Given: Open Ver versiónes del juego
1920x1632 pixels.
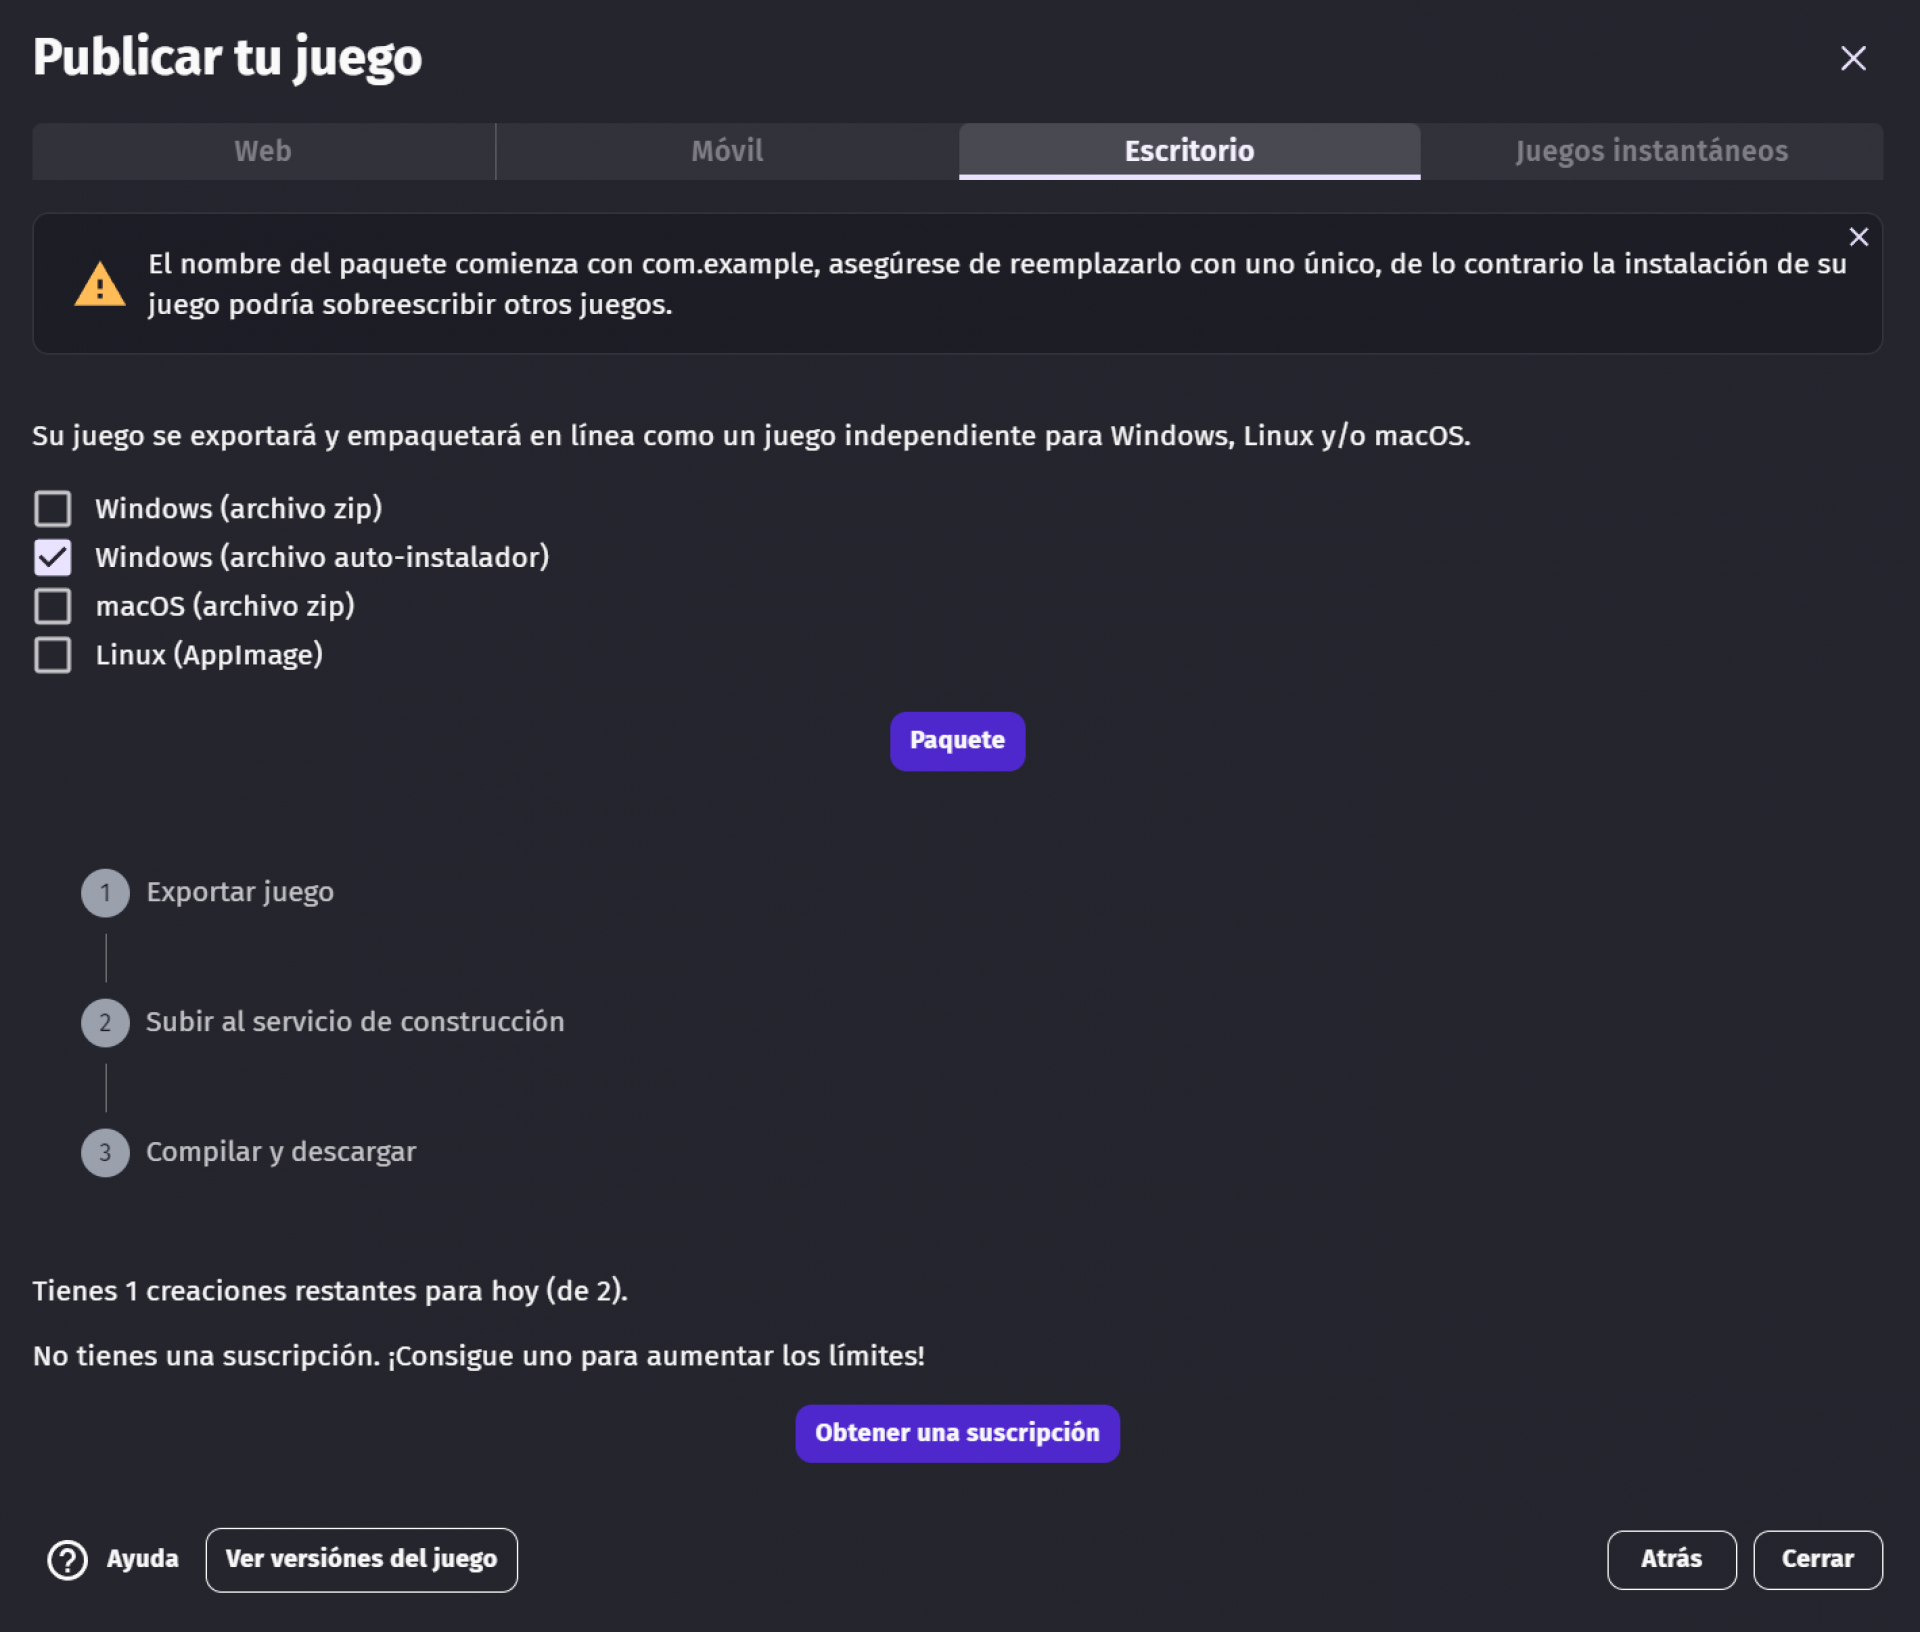Looking at the screenshot, I should coord(361,1559).
